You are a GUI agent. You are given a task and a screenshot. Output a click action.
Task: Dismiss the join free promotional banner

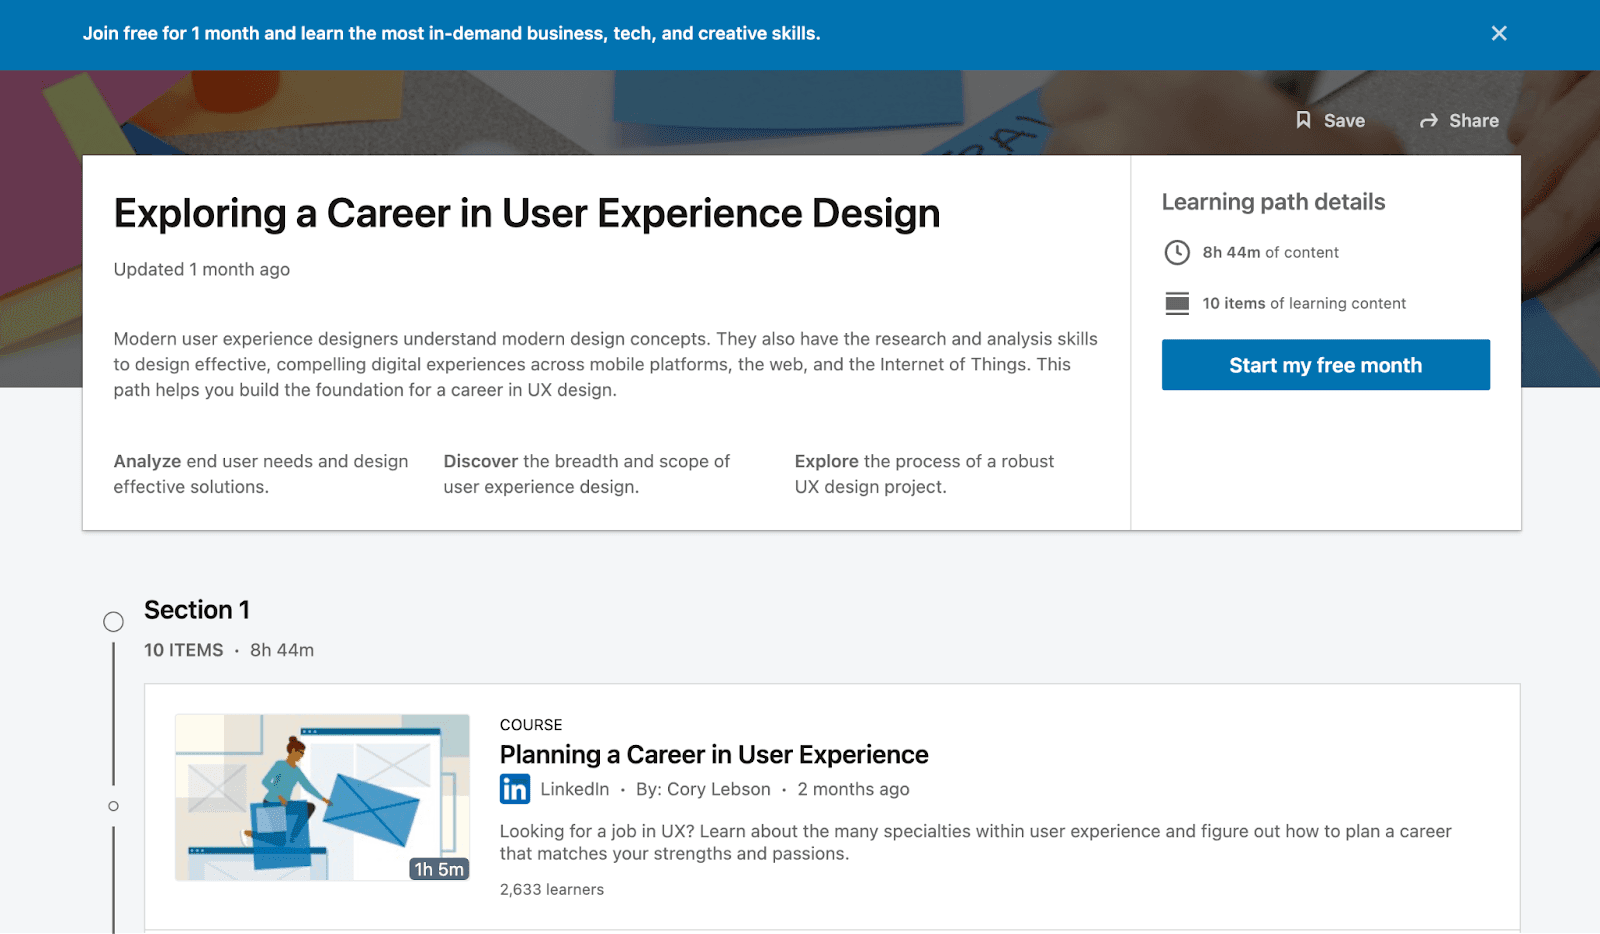(x=1498, y=33)
